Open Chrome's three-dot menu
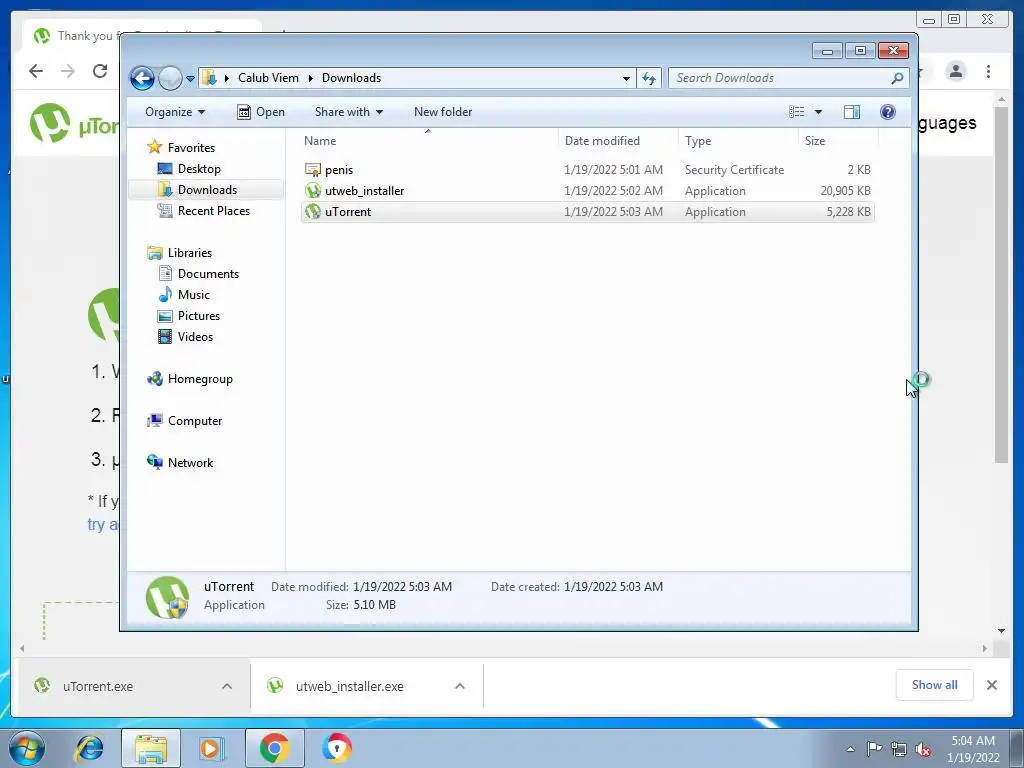Image resolution: width=1024 pixels, height=768 pixels. click(989, 71)
